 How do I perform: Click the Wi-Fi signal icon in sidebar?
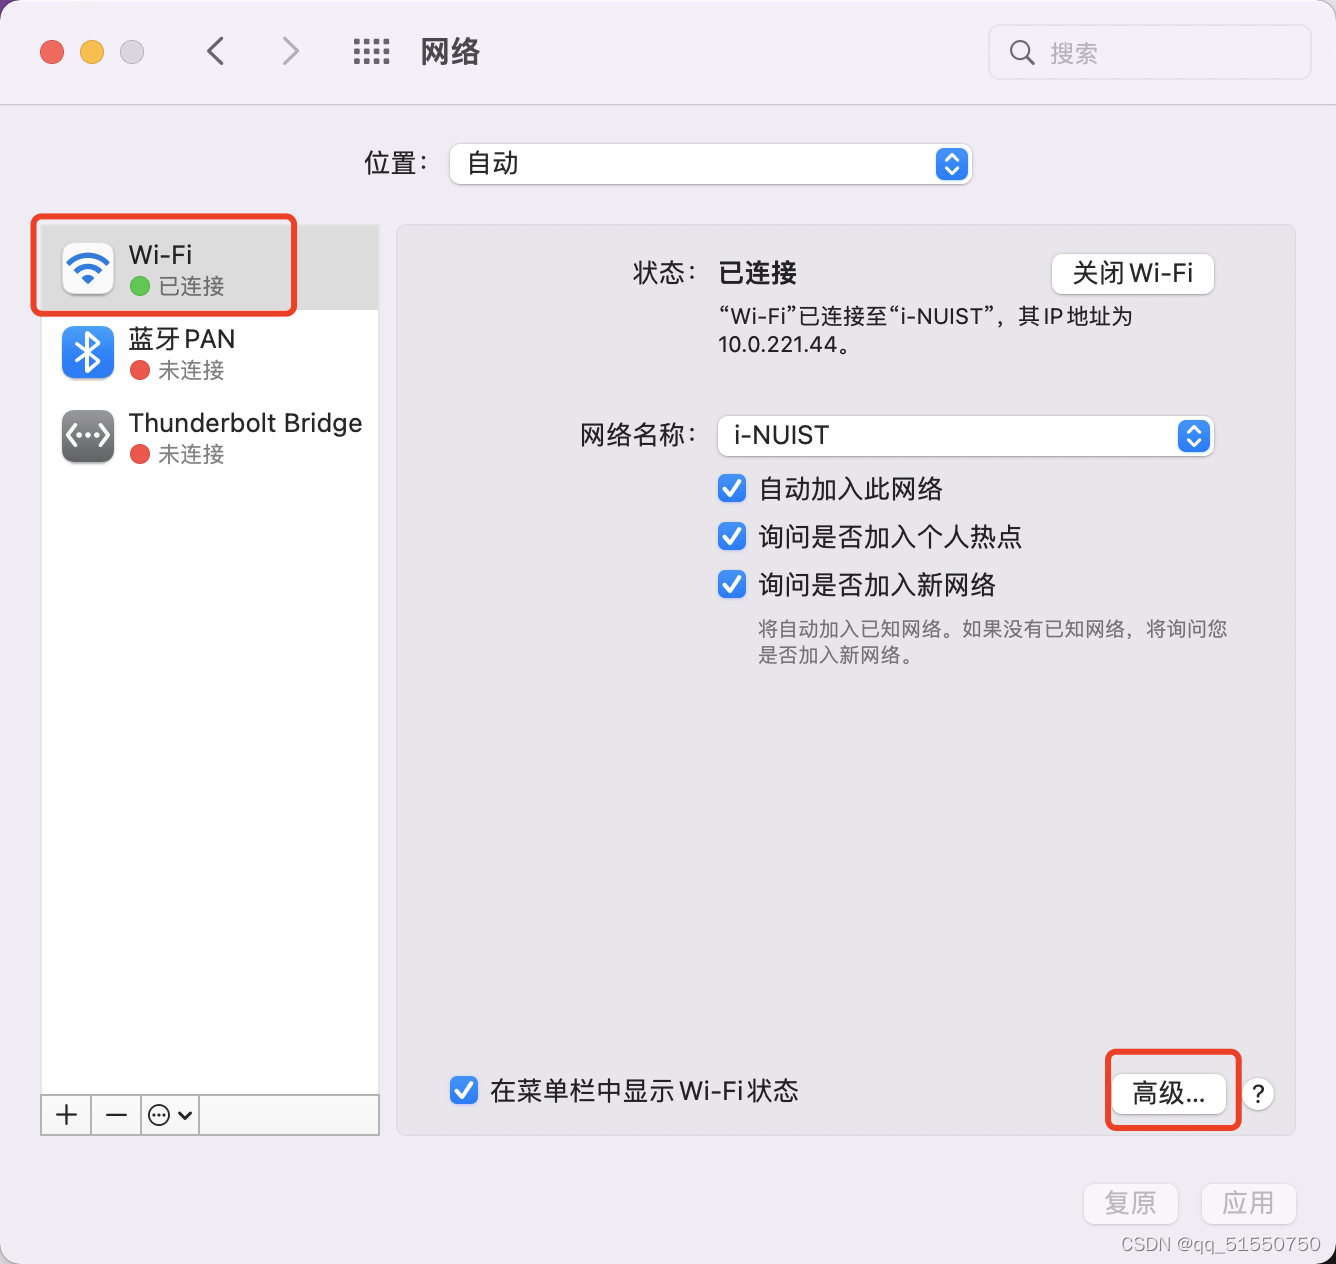87,268
